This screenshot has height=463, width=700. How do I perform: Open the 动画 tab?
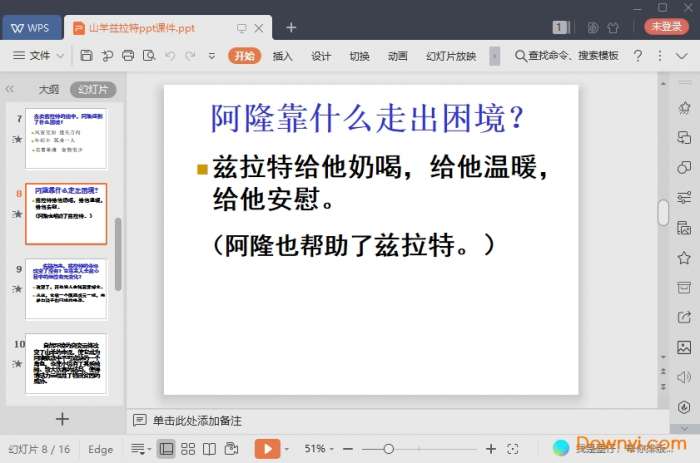point(398,56)
